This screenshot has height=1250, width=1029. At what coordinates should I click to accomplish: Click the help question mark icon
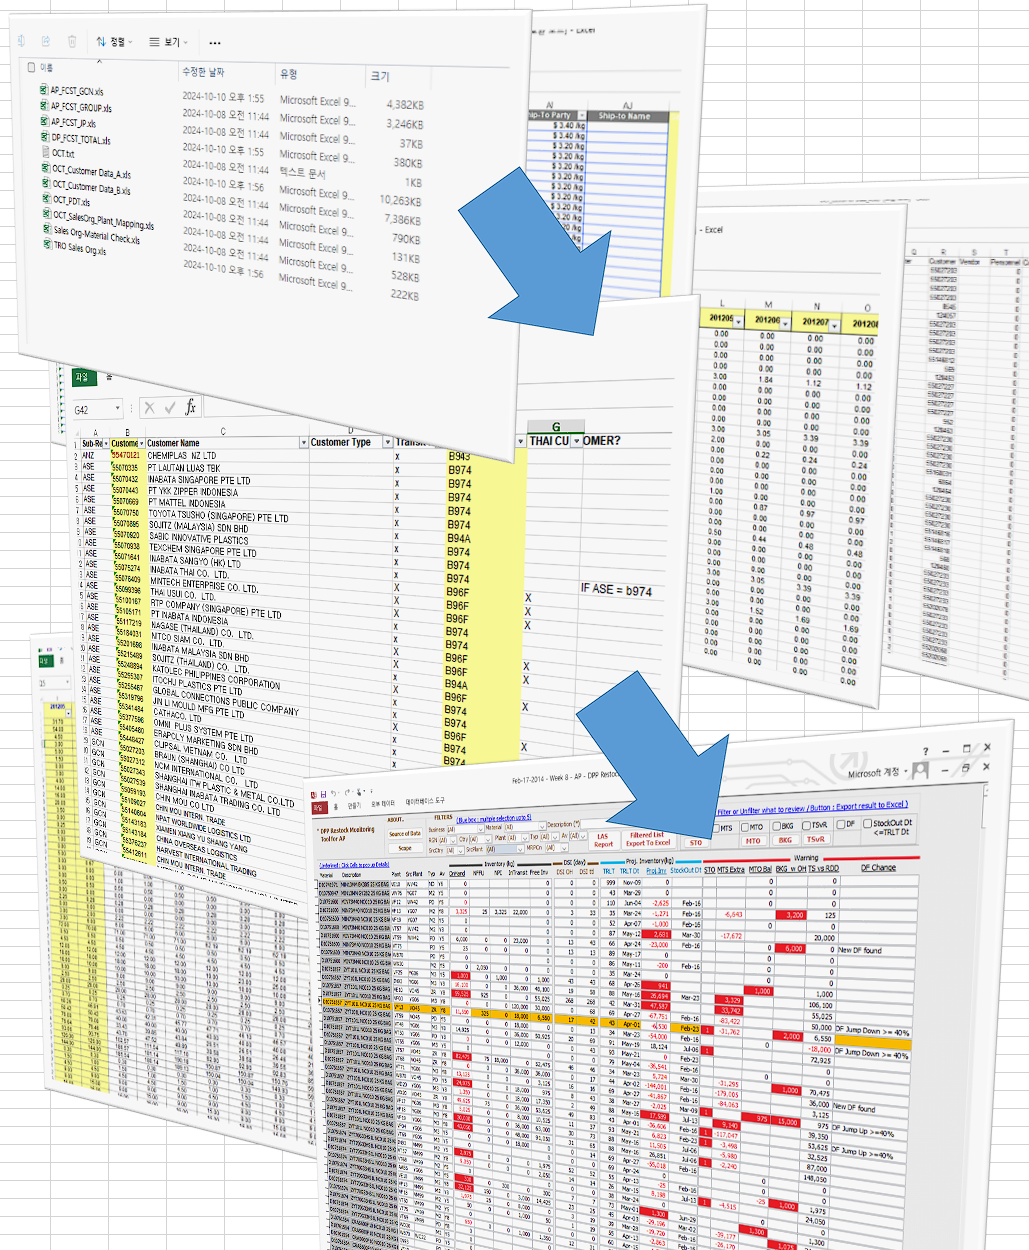[925, 751]
